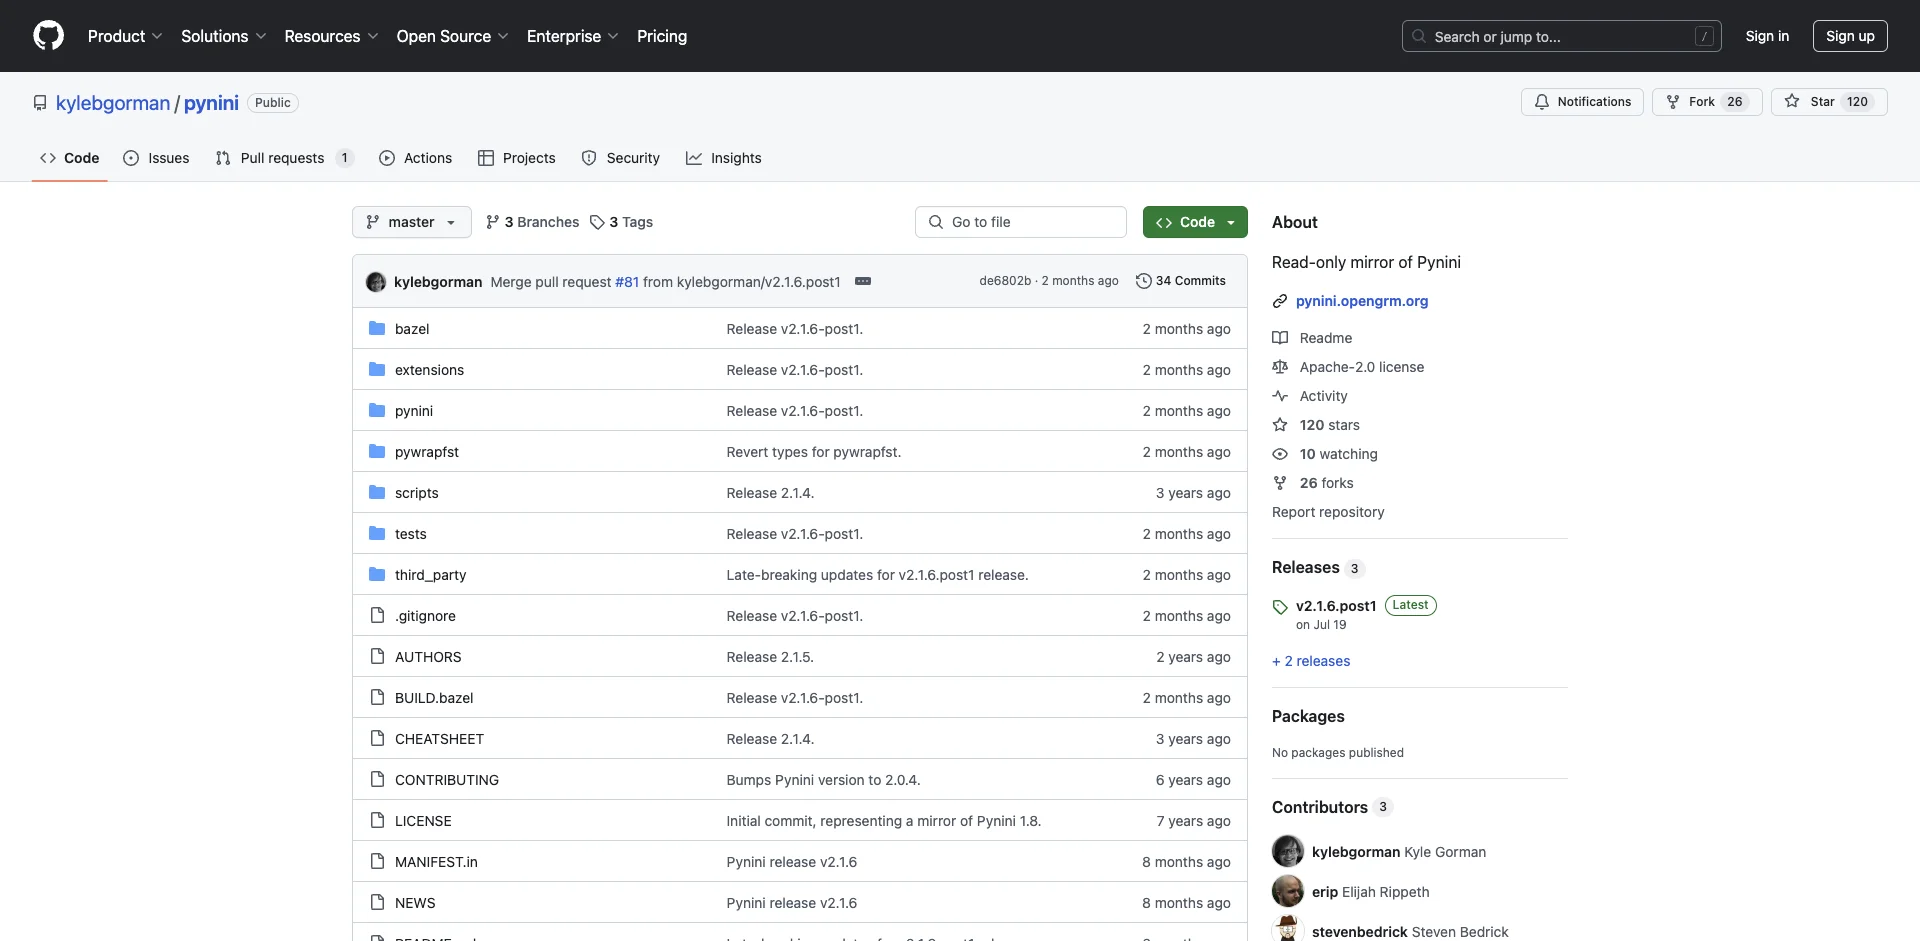Open the CONTRIBUTING file

pyautogui.click(x=447, y=780)
